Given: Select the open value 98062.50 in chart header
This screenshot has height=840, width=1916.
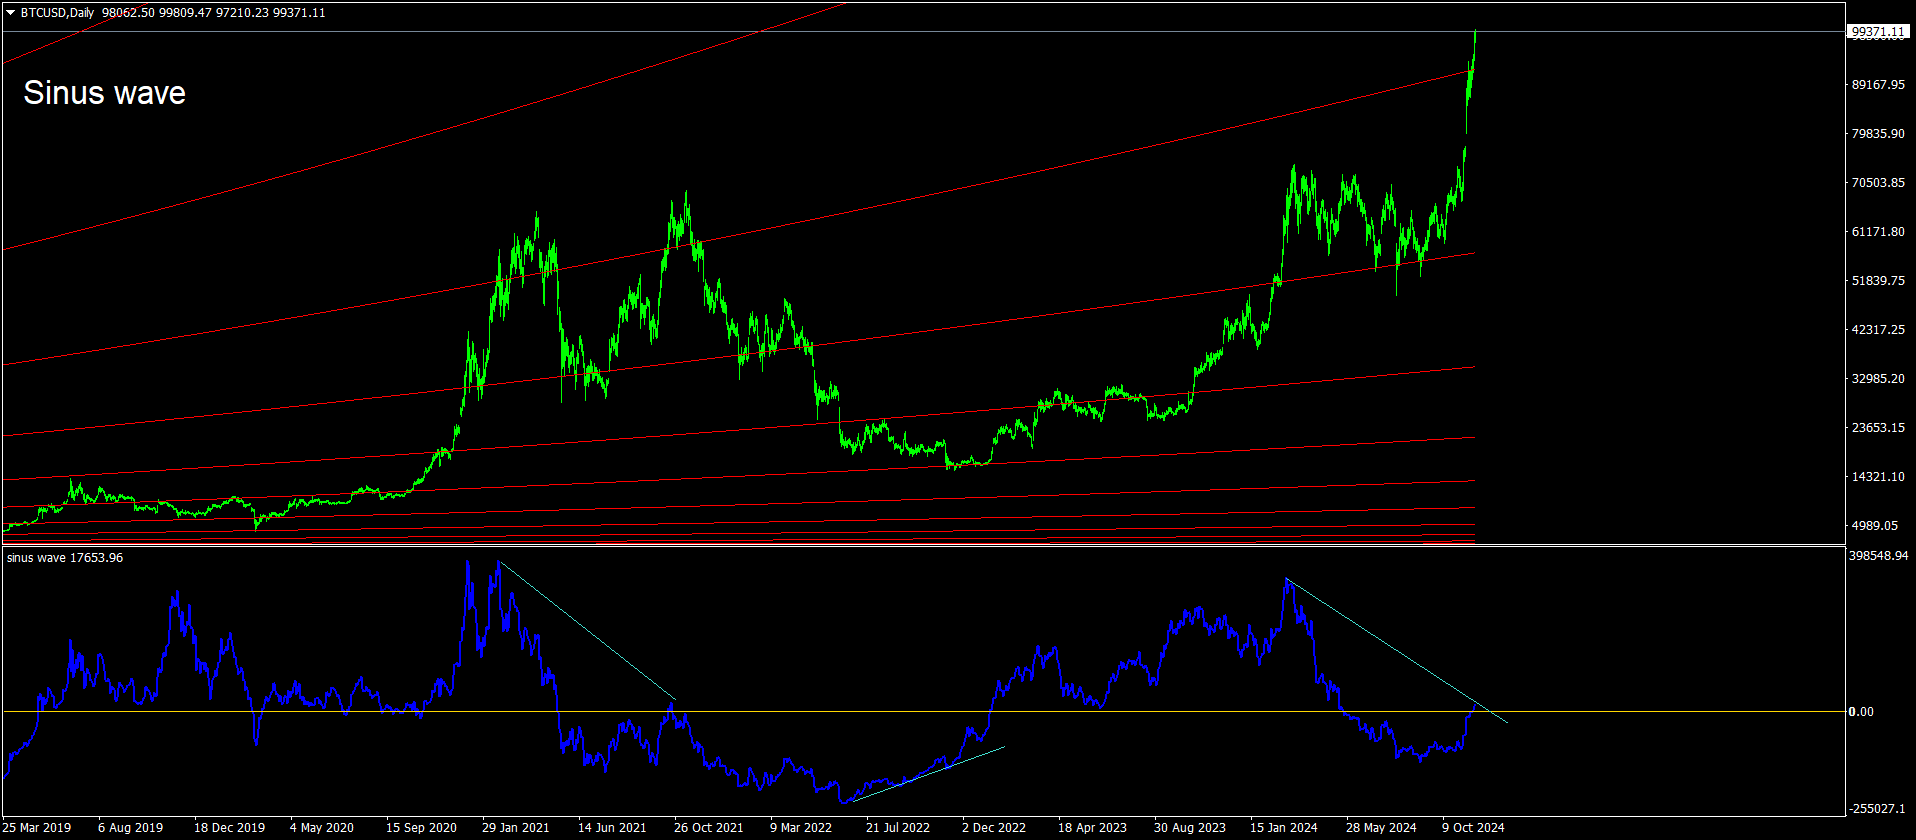Looking at the screenshot, I should (x=126, y=13).
